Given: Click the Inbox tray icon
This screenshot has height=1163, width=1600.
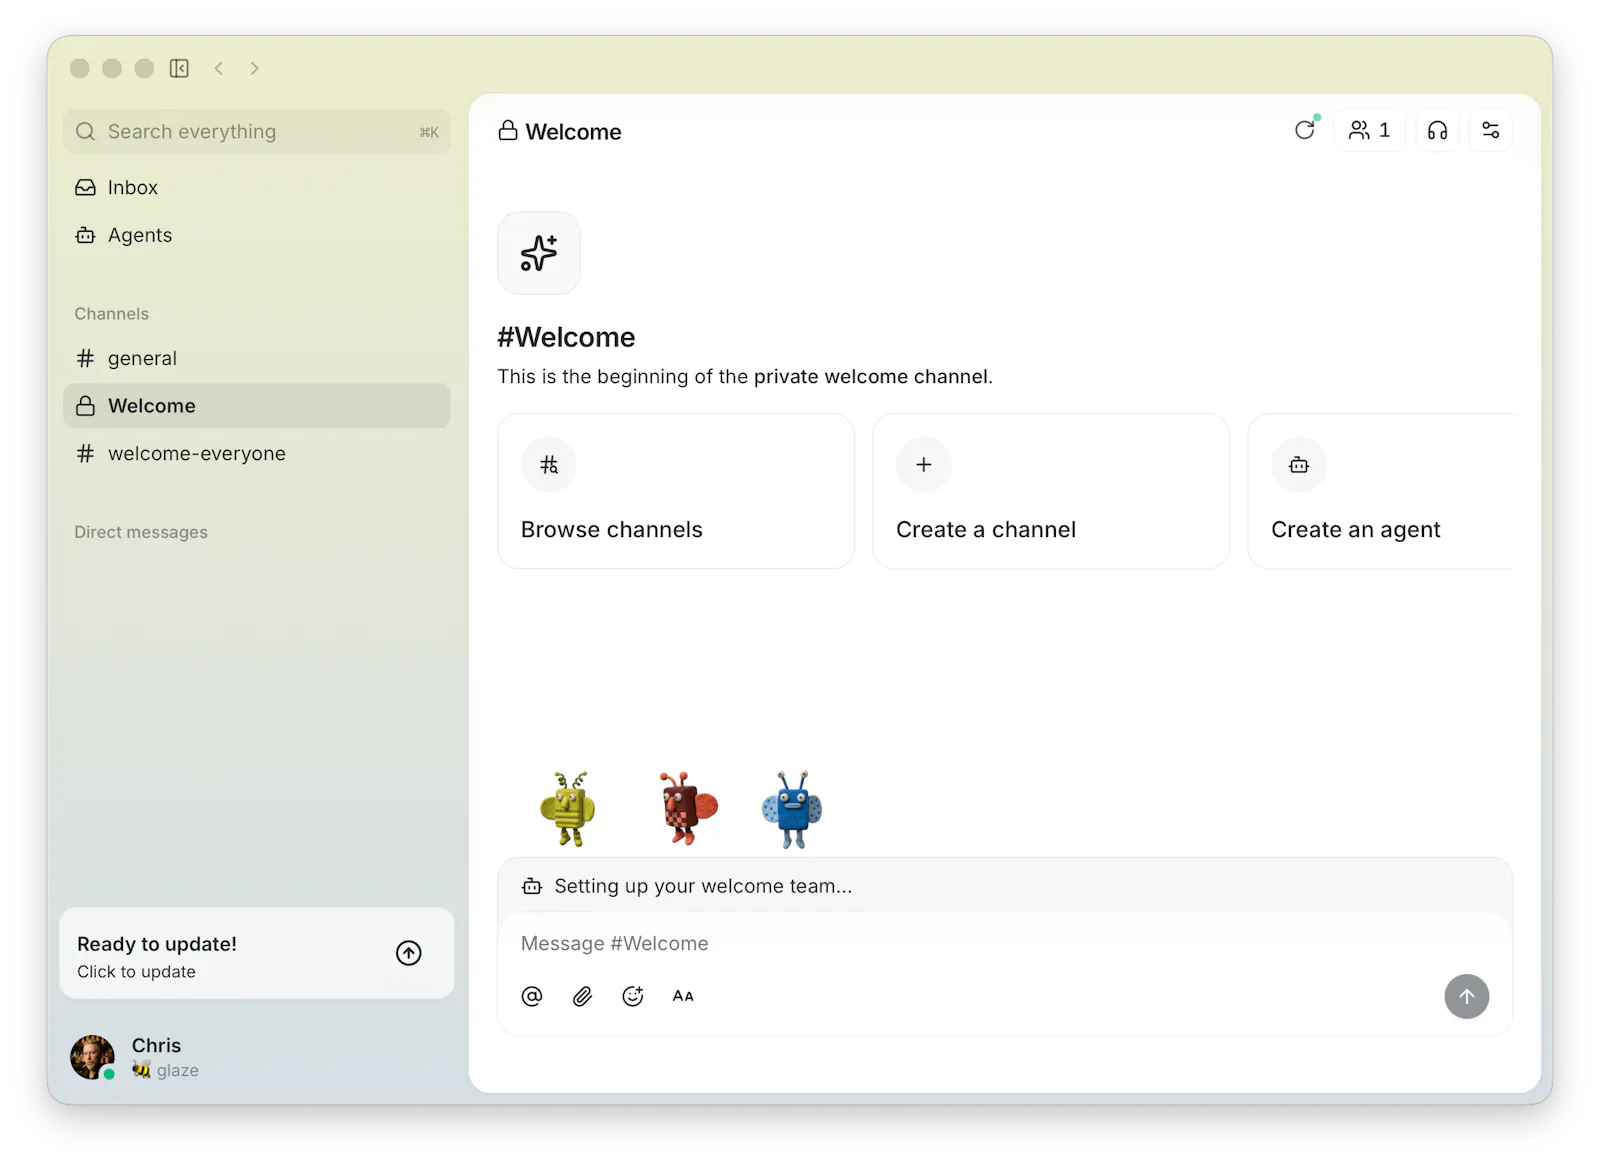Looking at the screenshot, I should click(x=86, y=187).
